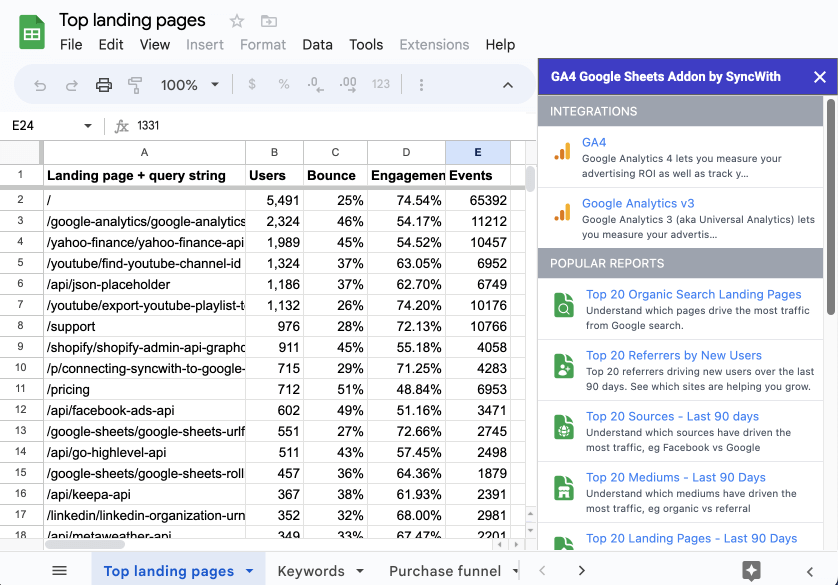Switch to the Keywords sheet tab
This screenshot has width=838, height=585.
(x=310, y=568)
